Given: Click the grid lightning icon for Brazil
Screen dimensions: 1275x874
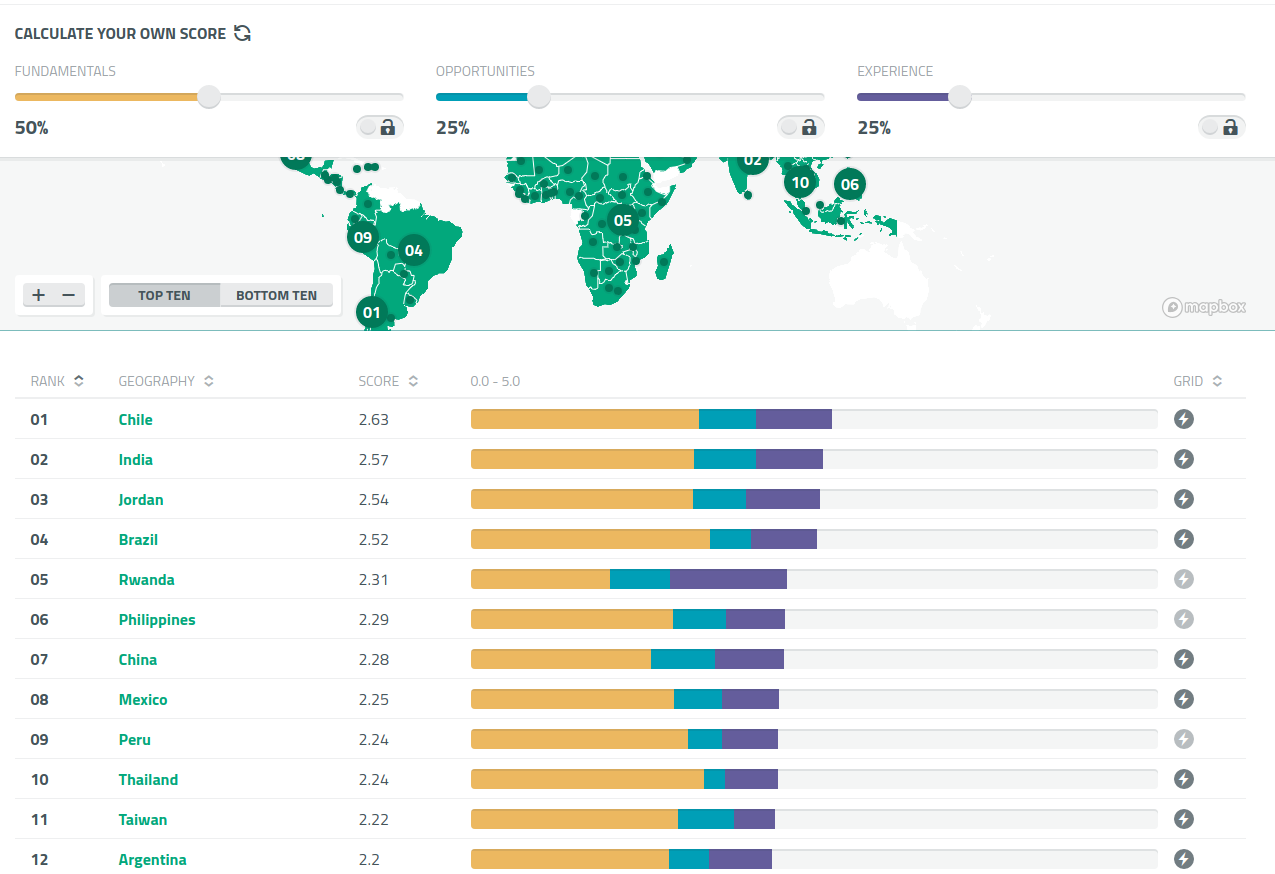Looking at the screenshot, I should (1183, 539).
